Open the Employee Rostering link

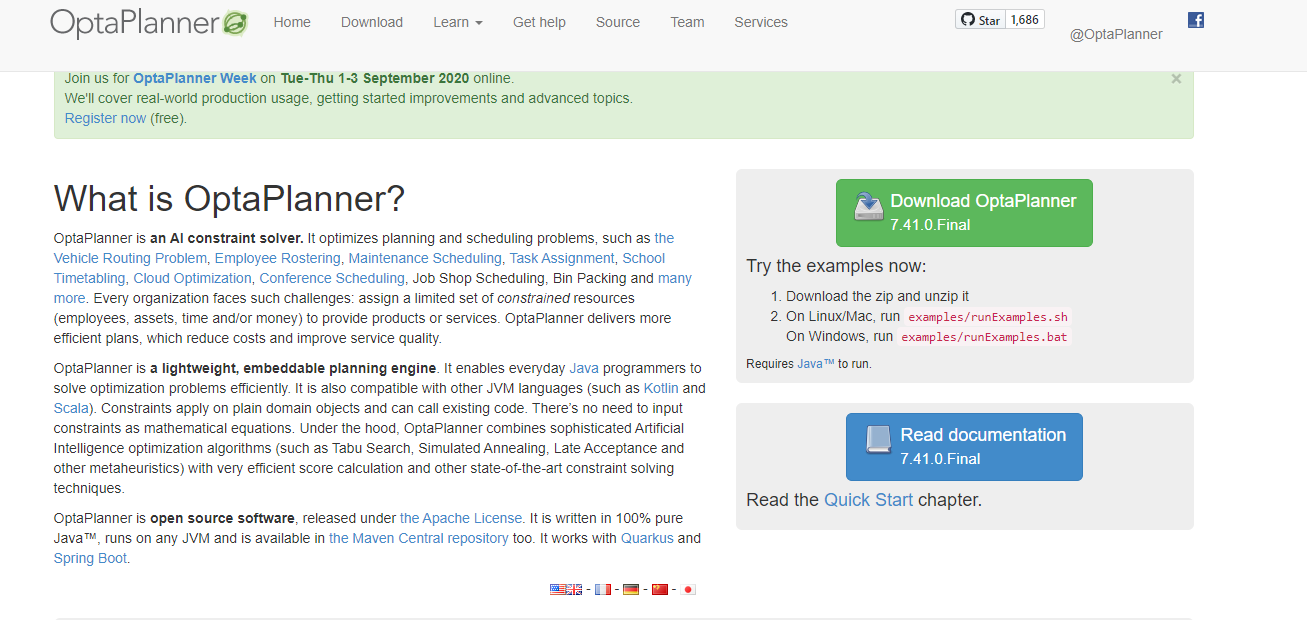point(277,258)
